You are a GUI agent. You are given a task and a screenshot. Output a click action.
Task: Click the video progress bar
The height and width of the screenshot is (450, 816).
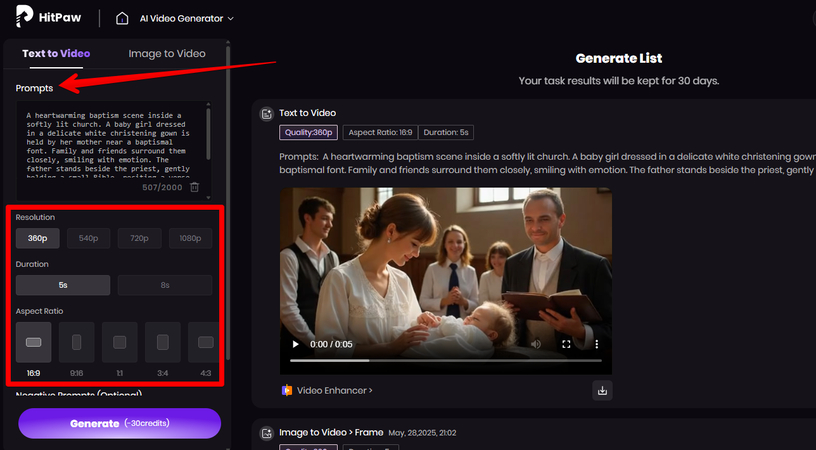445,360
